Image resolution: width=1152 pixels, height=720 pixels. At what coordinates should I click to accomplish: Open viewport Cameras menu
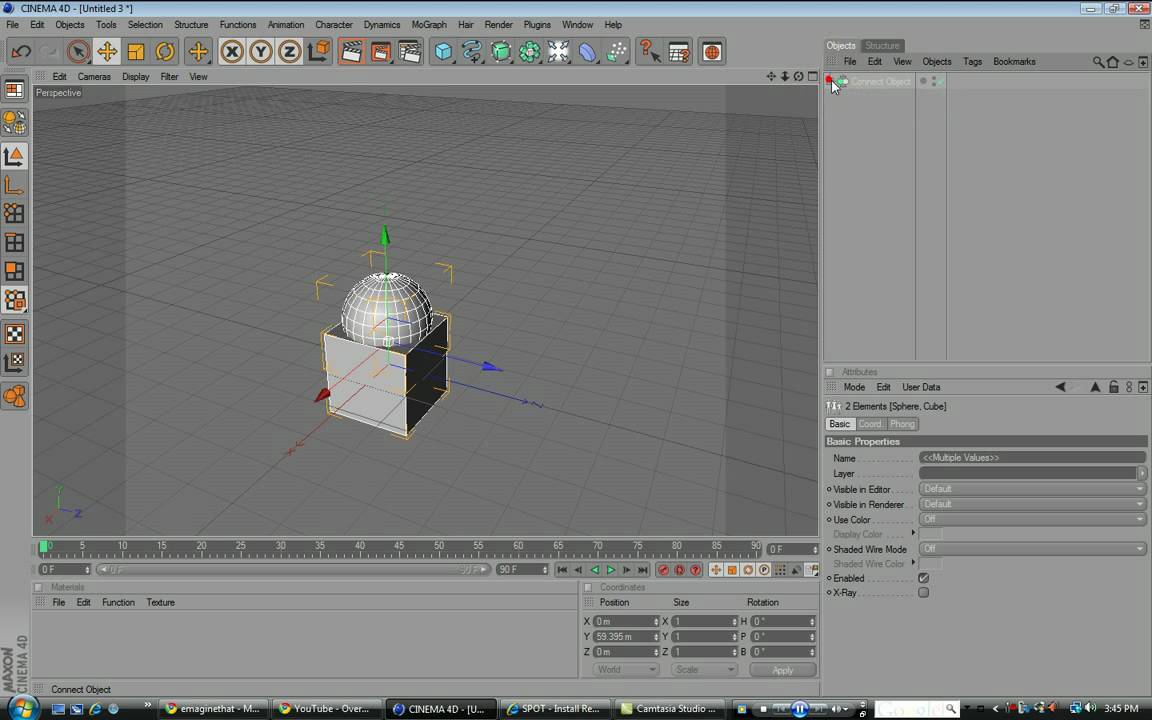[94, 76]
